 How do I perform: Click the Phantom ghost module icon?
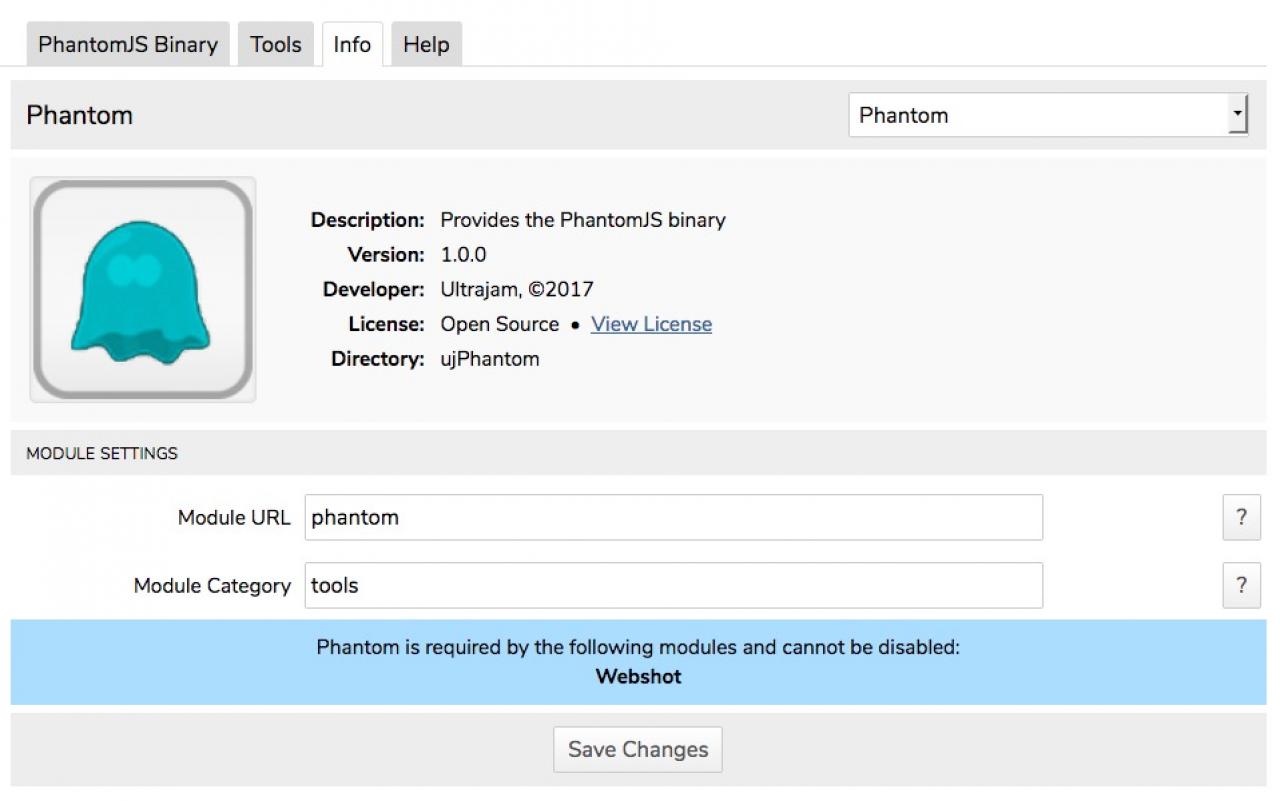(143, 290)
